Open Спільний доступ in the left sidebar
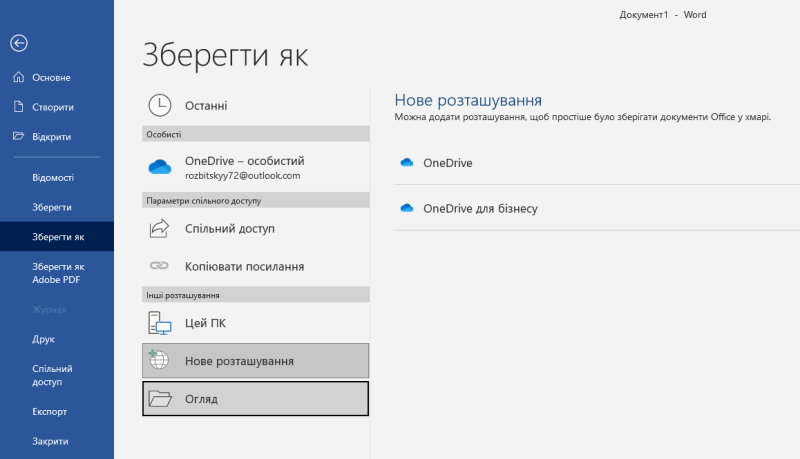The width and height of the screenshot is (800, 459). [52, 375]
